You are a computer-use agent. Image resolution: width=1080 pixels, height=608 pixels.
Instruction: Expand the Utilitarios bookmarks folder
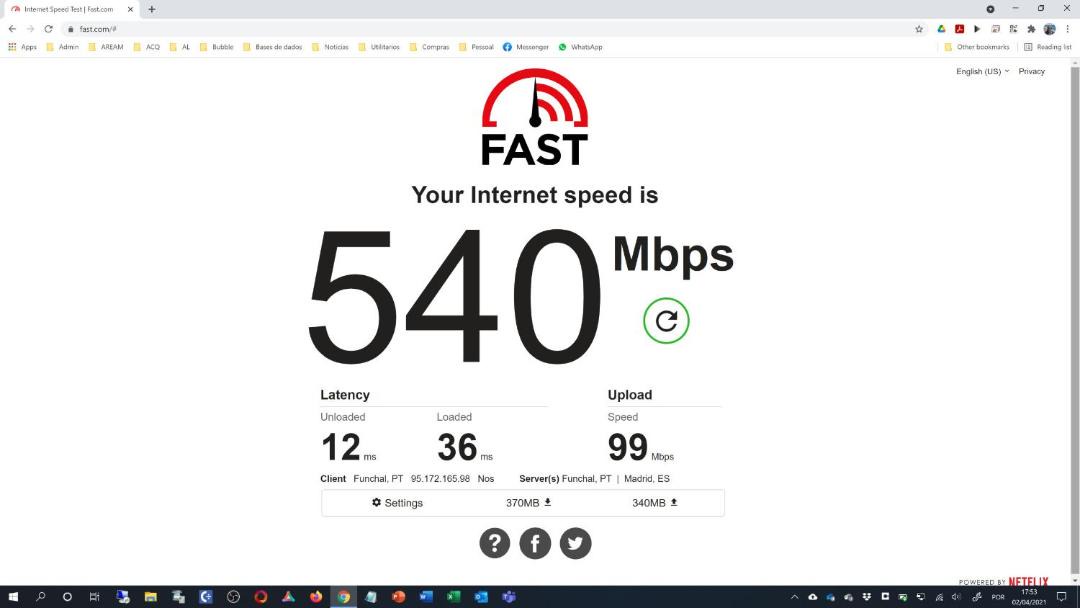[x=379, y=47]
